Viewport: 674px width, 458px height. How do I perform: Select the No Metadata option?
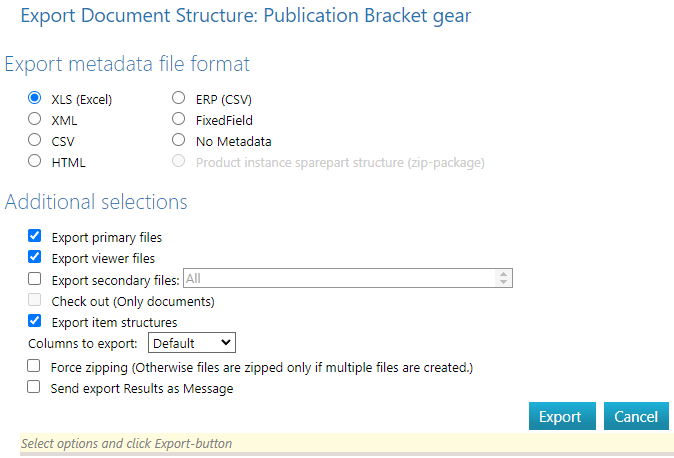tap(179, 141)
